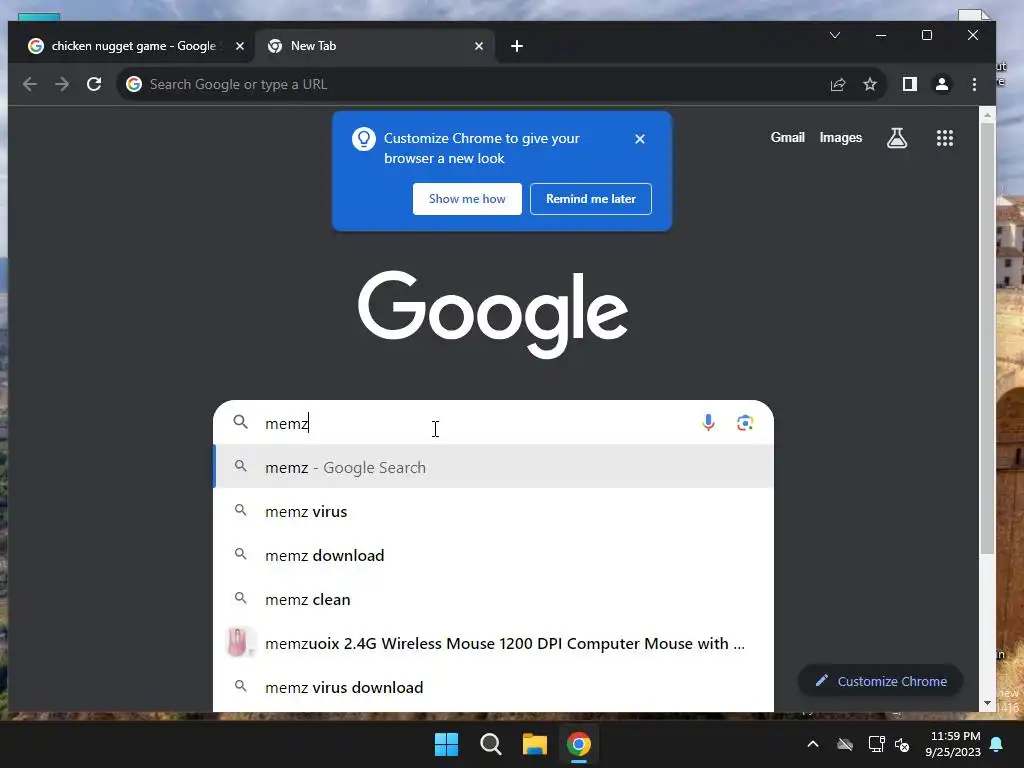Open the notification bell icon

(x=997, y=744)
